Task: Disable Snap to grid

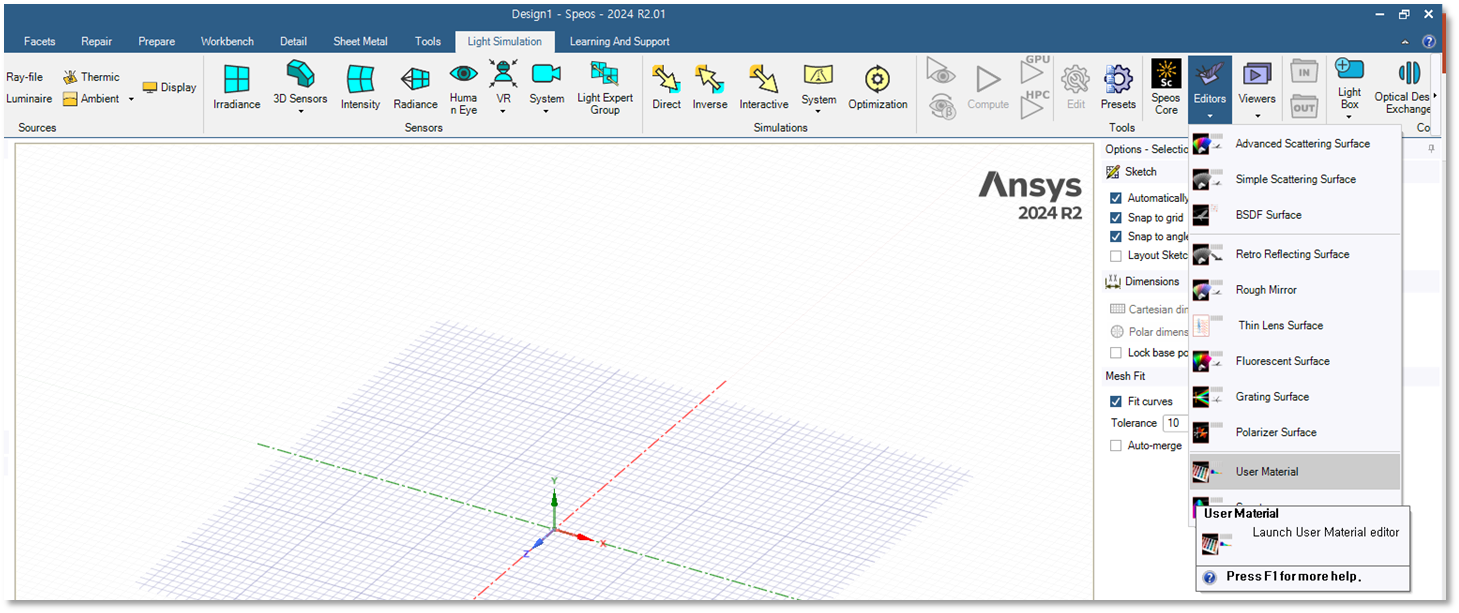Action: [x=1116, y=217]
